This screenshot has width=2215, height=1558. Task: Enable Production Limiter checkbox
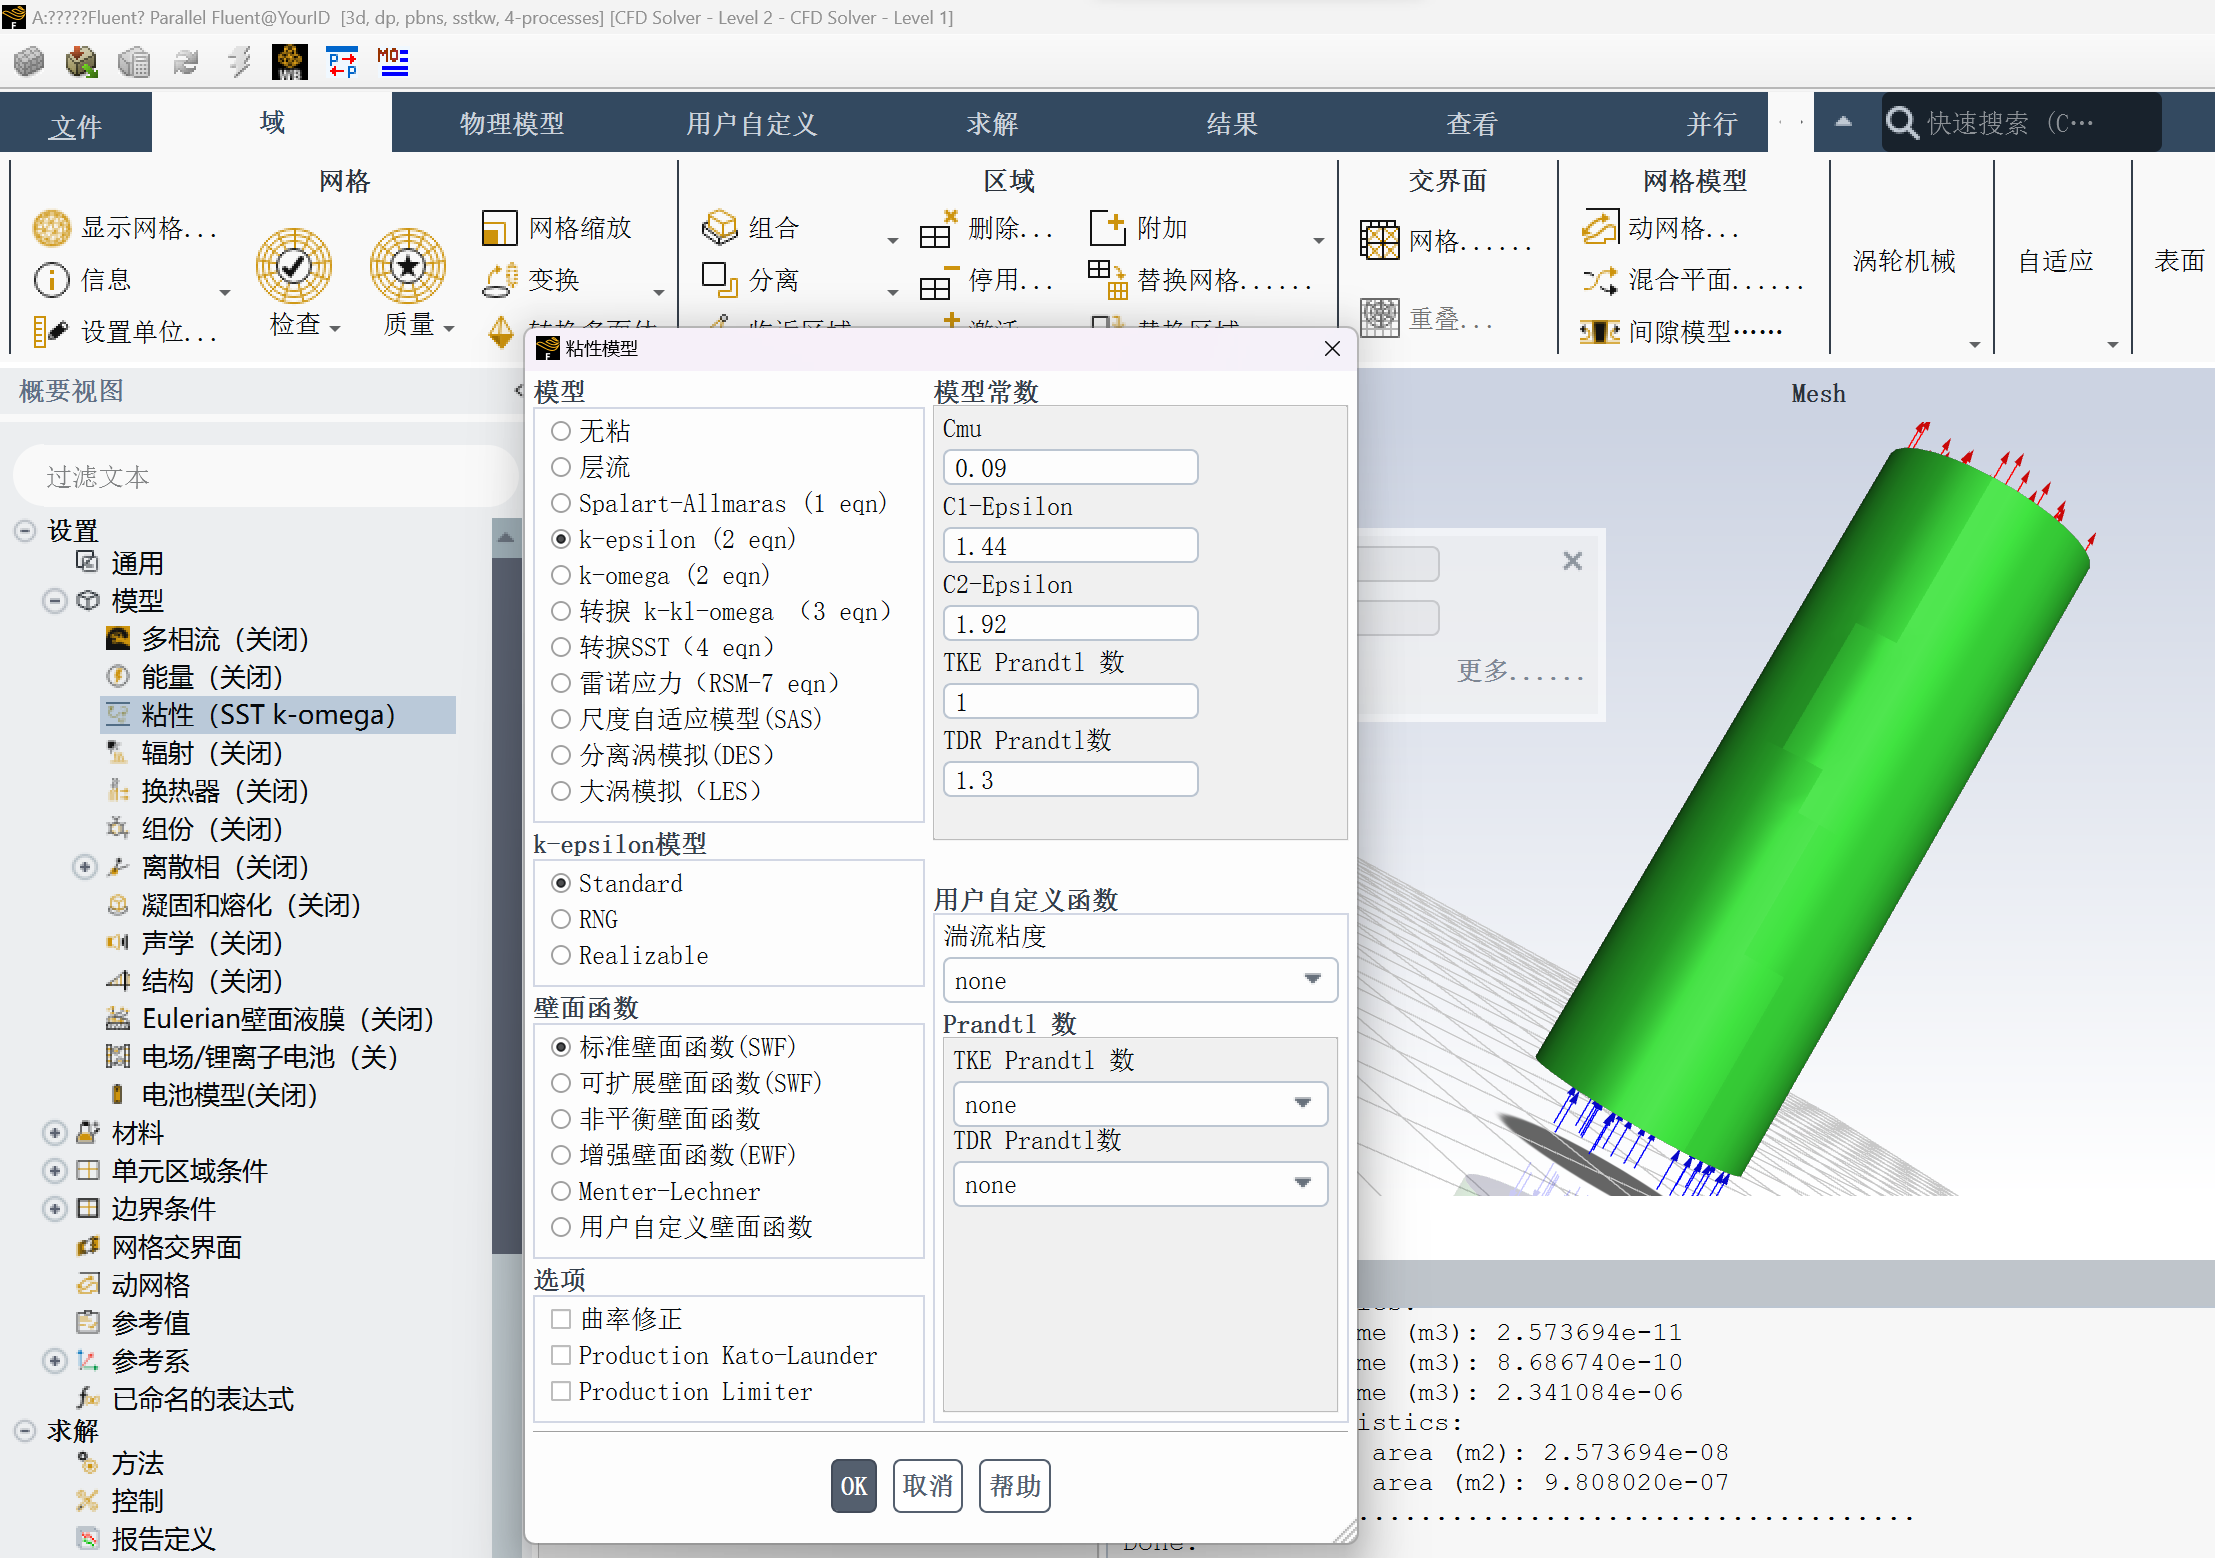click(x=561, y=1391)
